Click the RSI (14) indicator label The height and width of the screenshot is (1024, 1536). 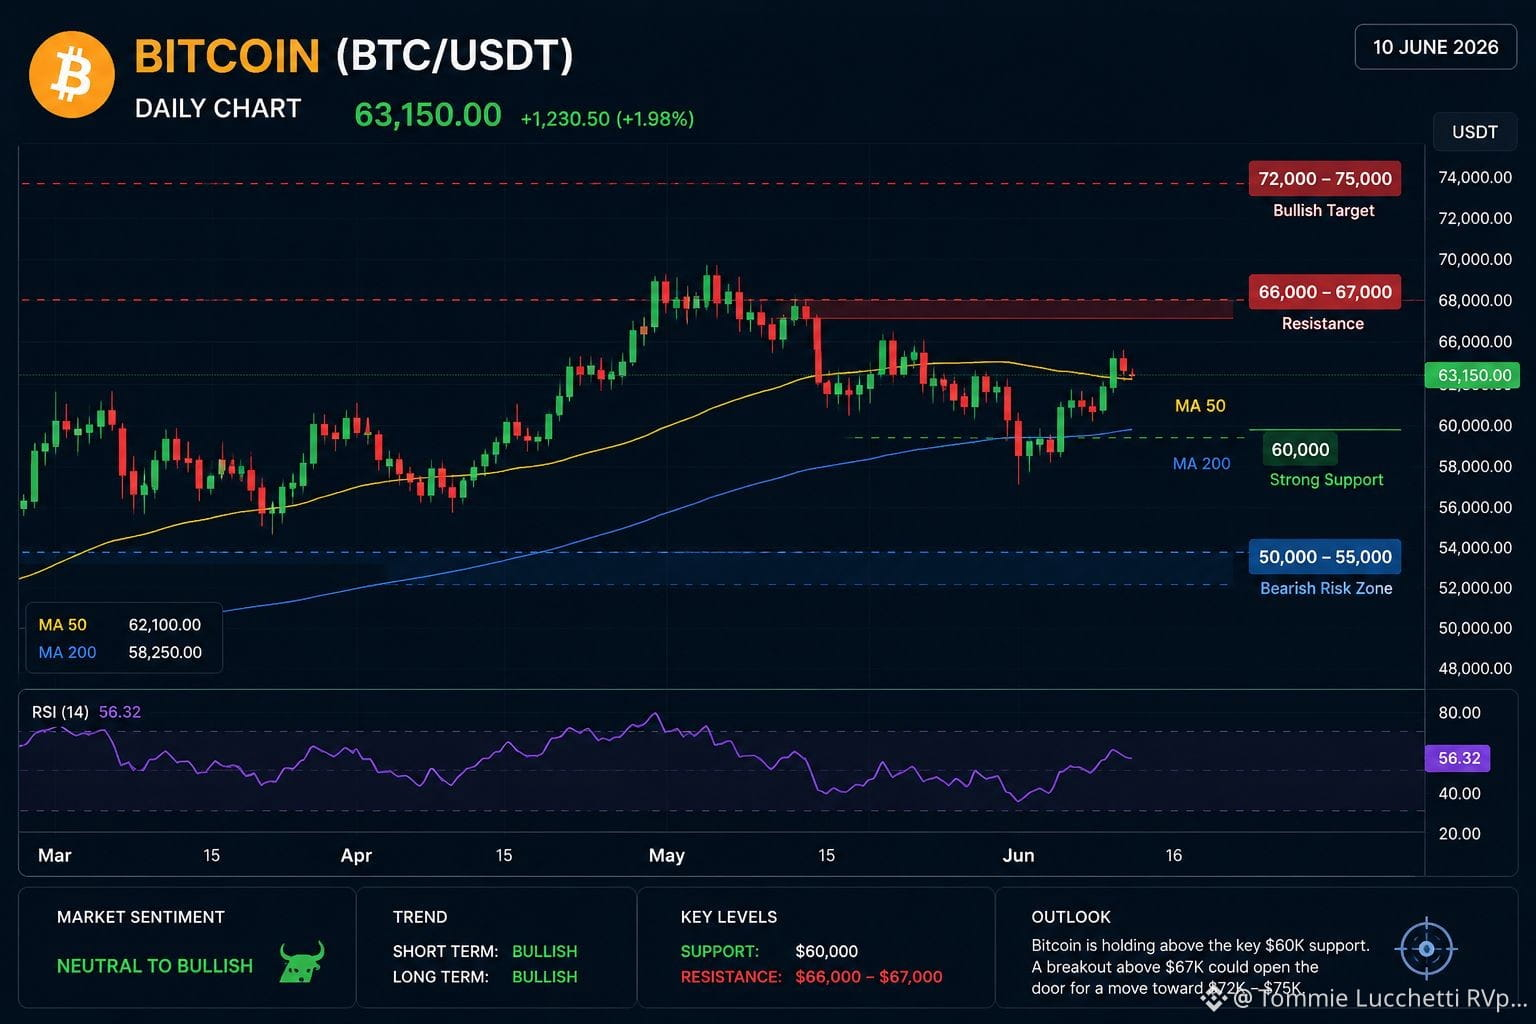[x=60, y=712]
